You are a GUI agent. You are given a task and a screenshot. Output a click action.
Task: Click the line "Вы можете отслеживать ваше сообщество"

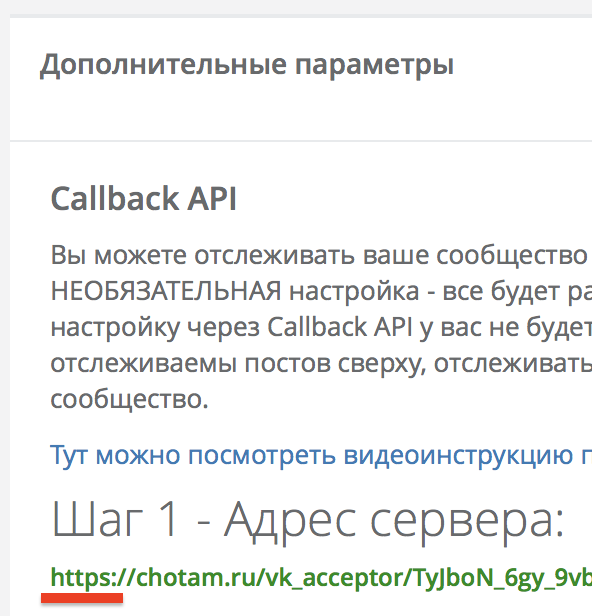(319, 256)
